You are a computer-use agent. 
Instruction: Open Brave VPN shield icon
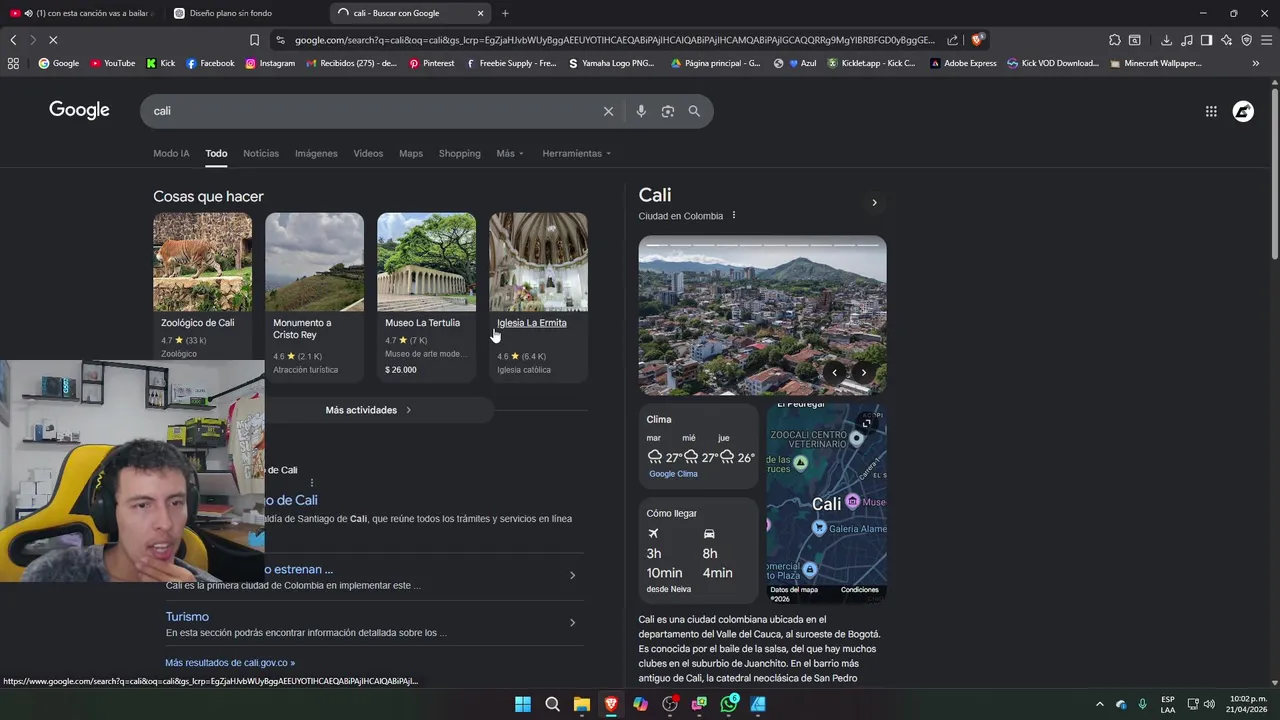click(x=1247, y=40)
